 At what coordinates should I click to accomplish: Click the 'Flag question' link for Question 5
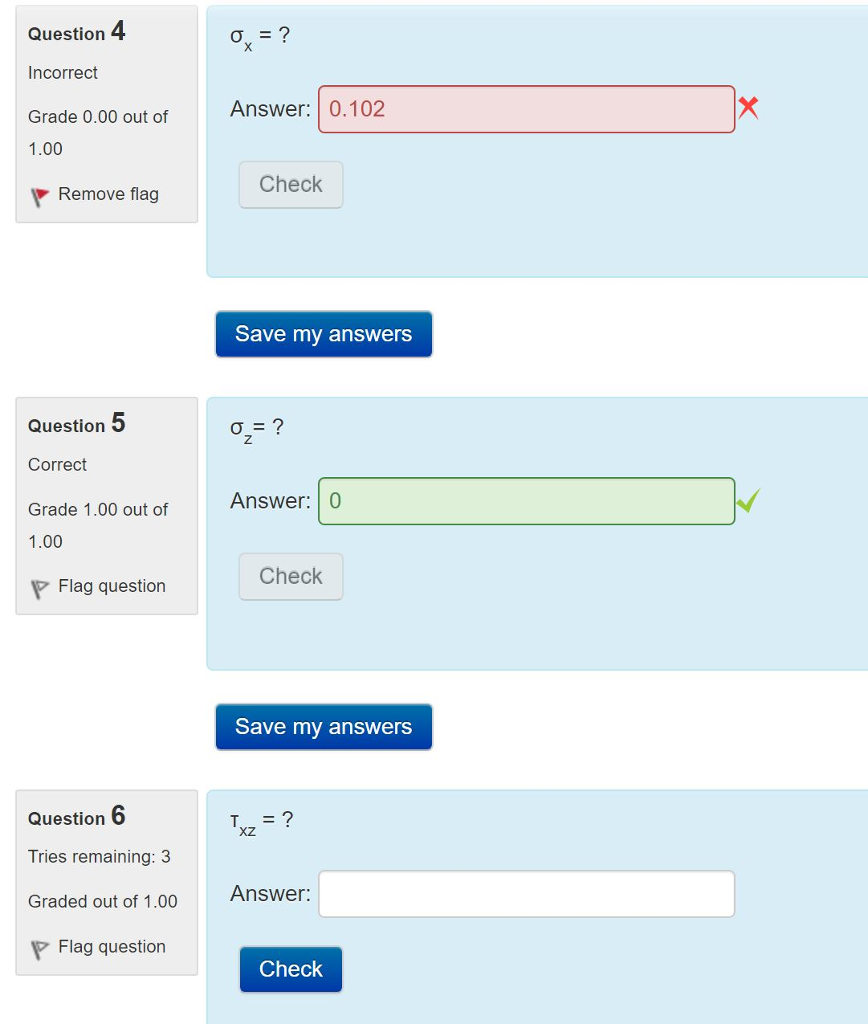(x=112, y=586)
